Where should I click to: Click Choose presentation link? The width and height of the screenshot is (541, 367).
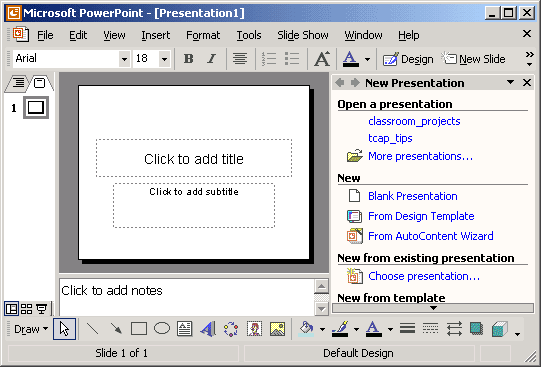tap(424, 276)
